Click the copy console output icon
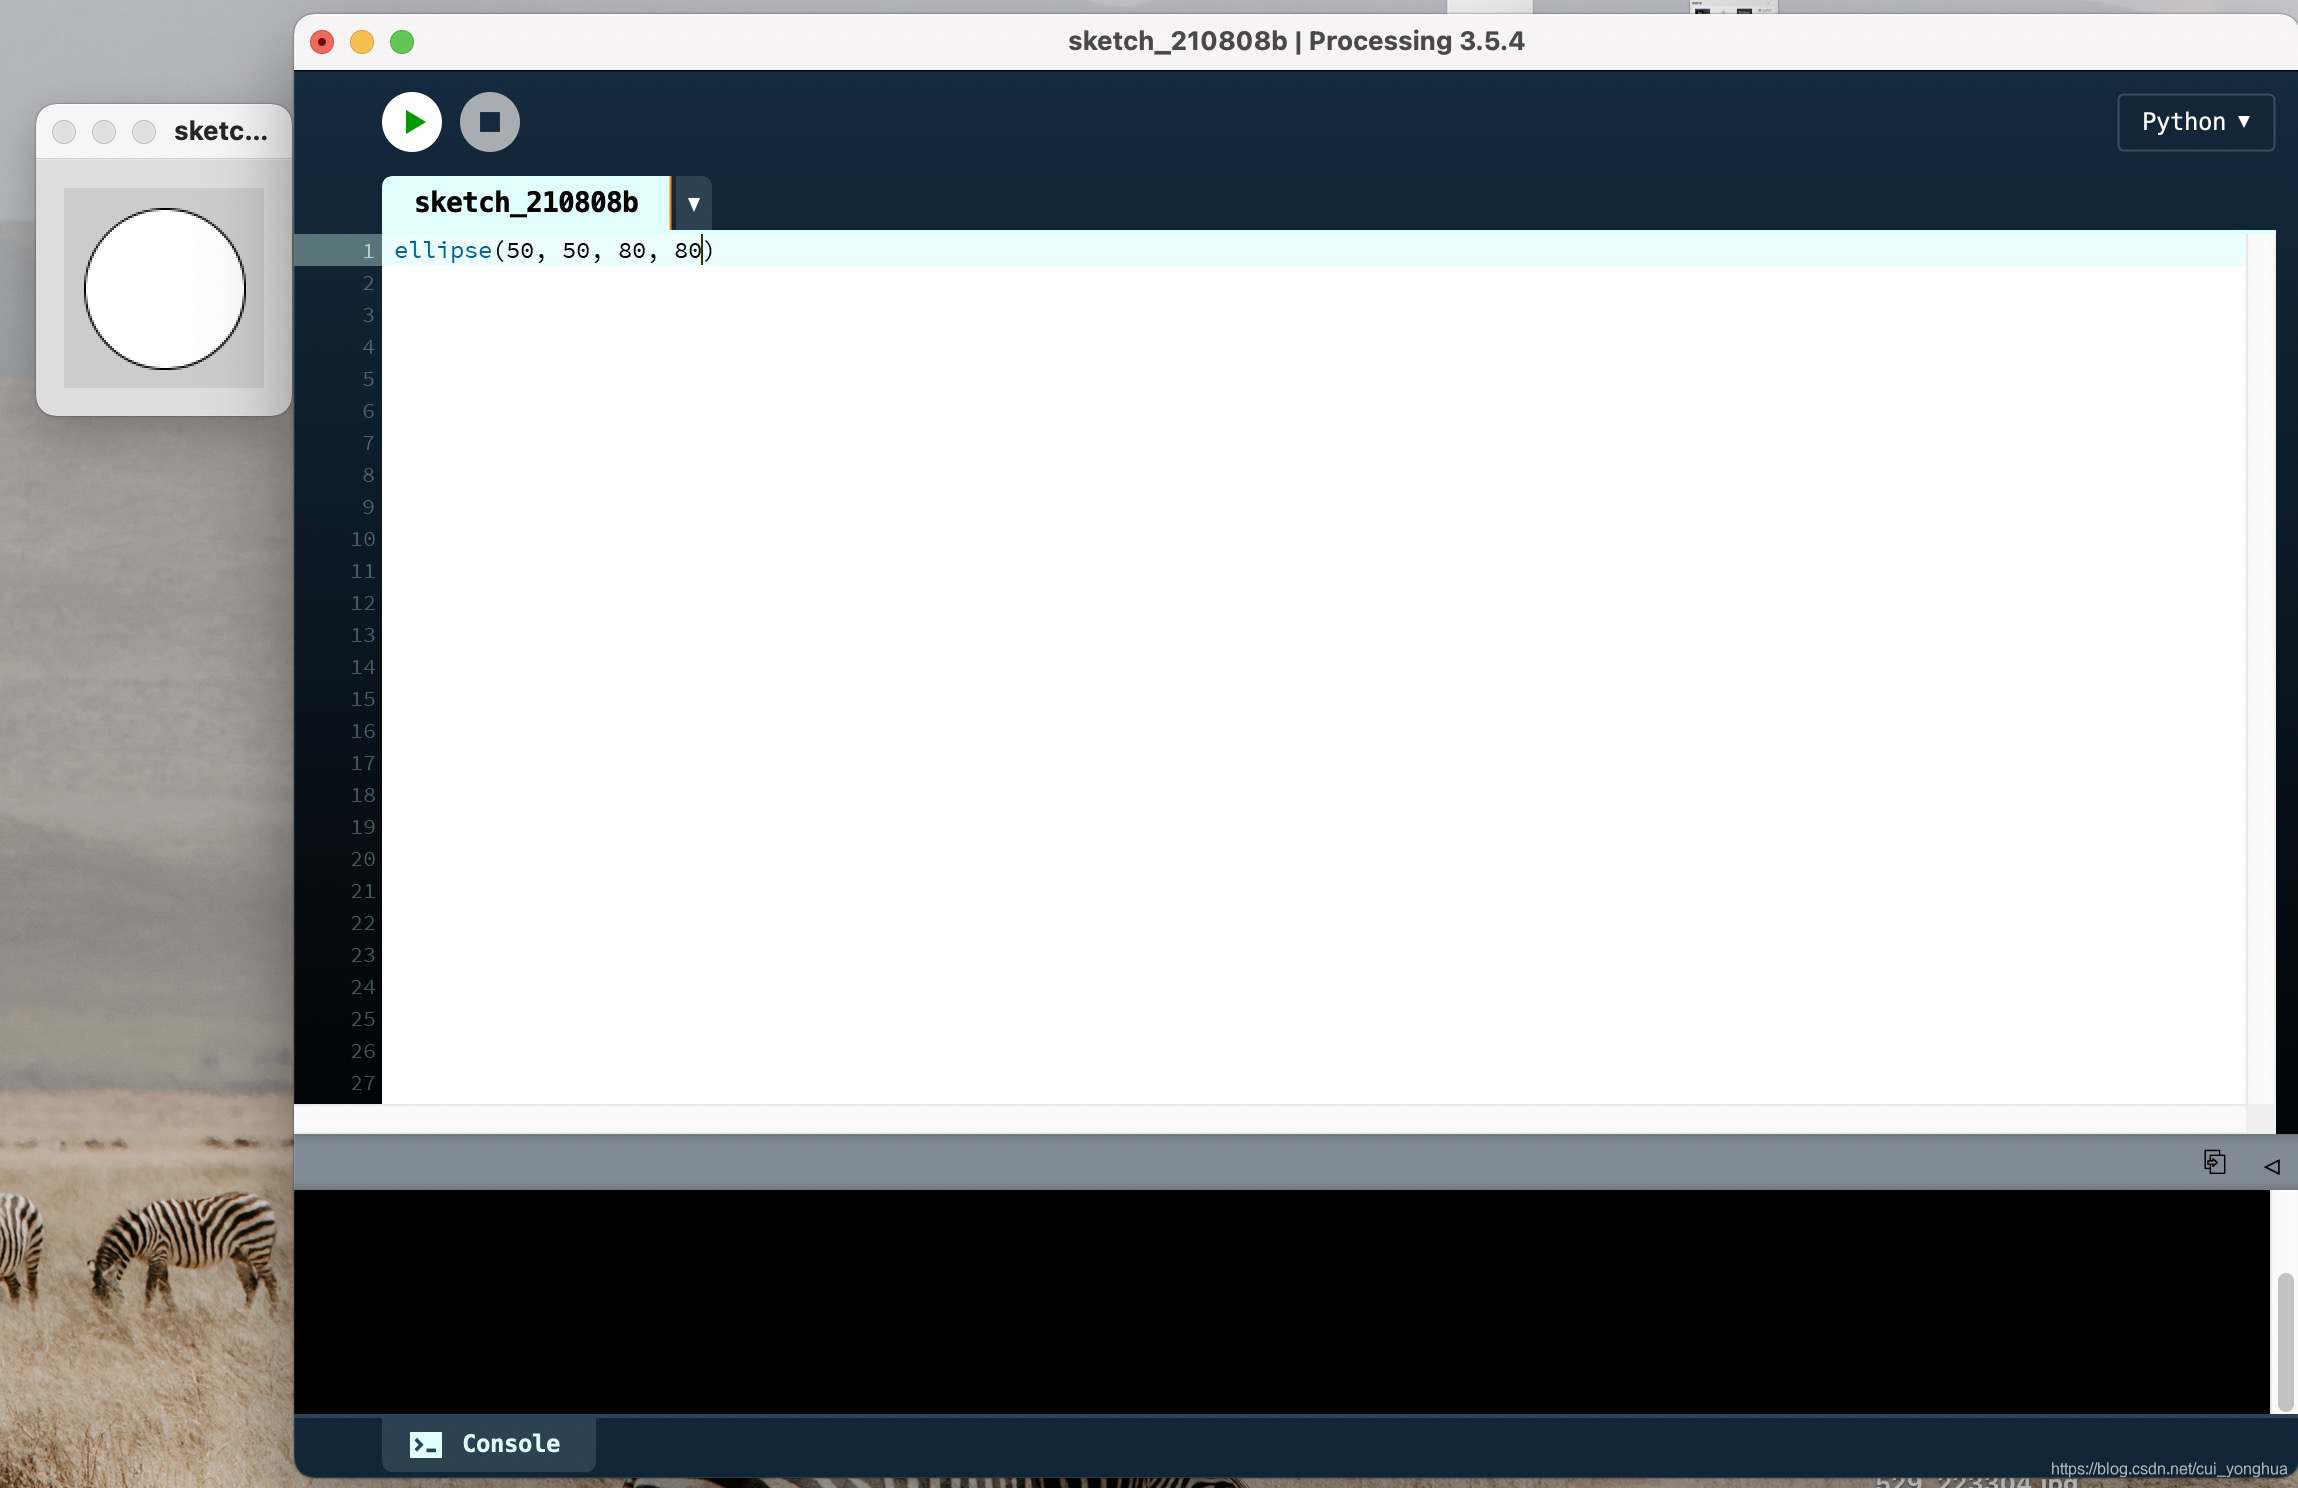The height and width of the screenshot is (1488, 2298). pos(2213,1162)
